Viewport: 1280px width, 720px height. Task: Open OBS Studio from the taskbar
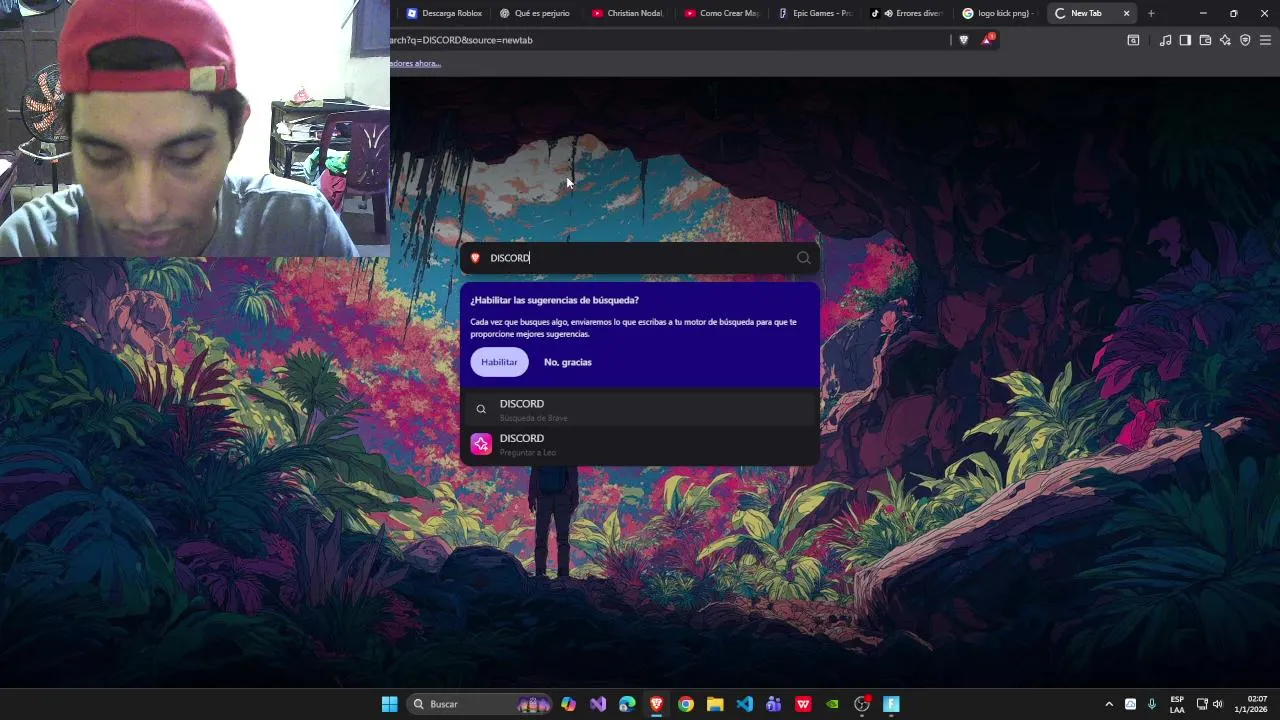click(x=862, y=704)
